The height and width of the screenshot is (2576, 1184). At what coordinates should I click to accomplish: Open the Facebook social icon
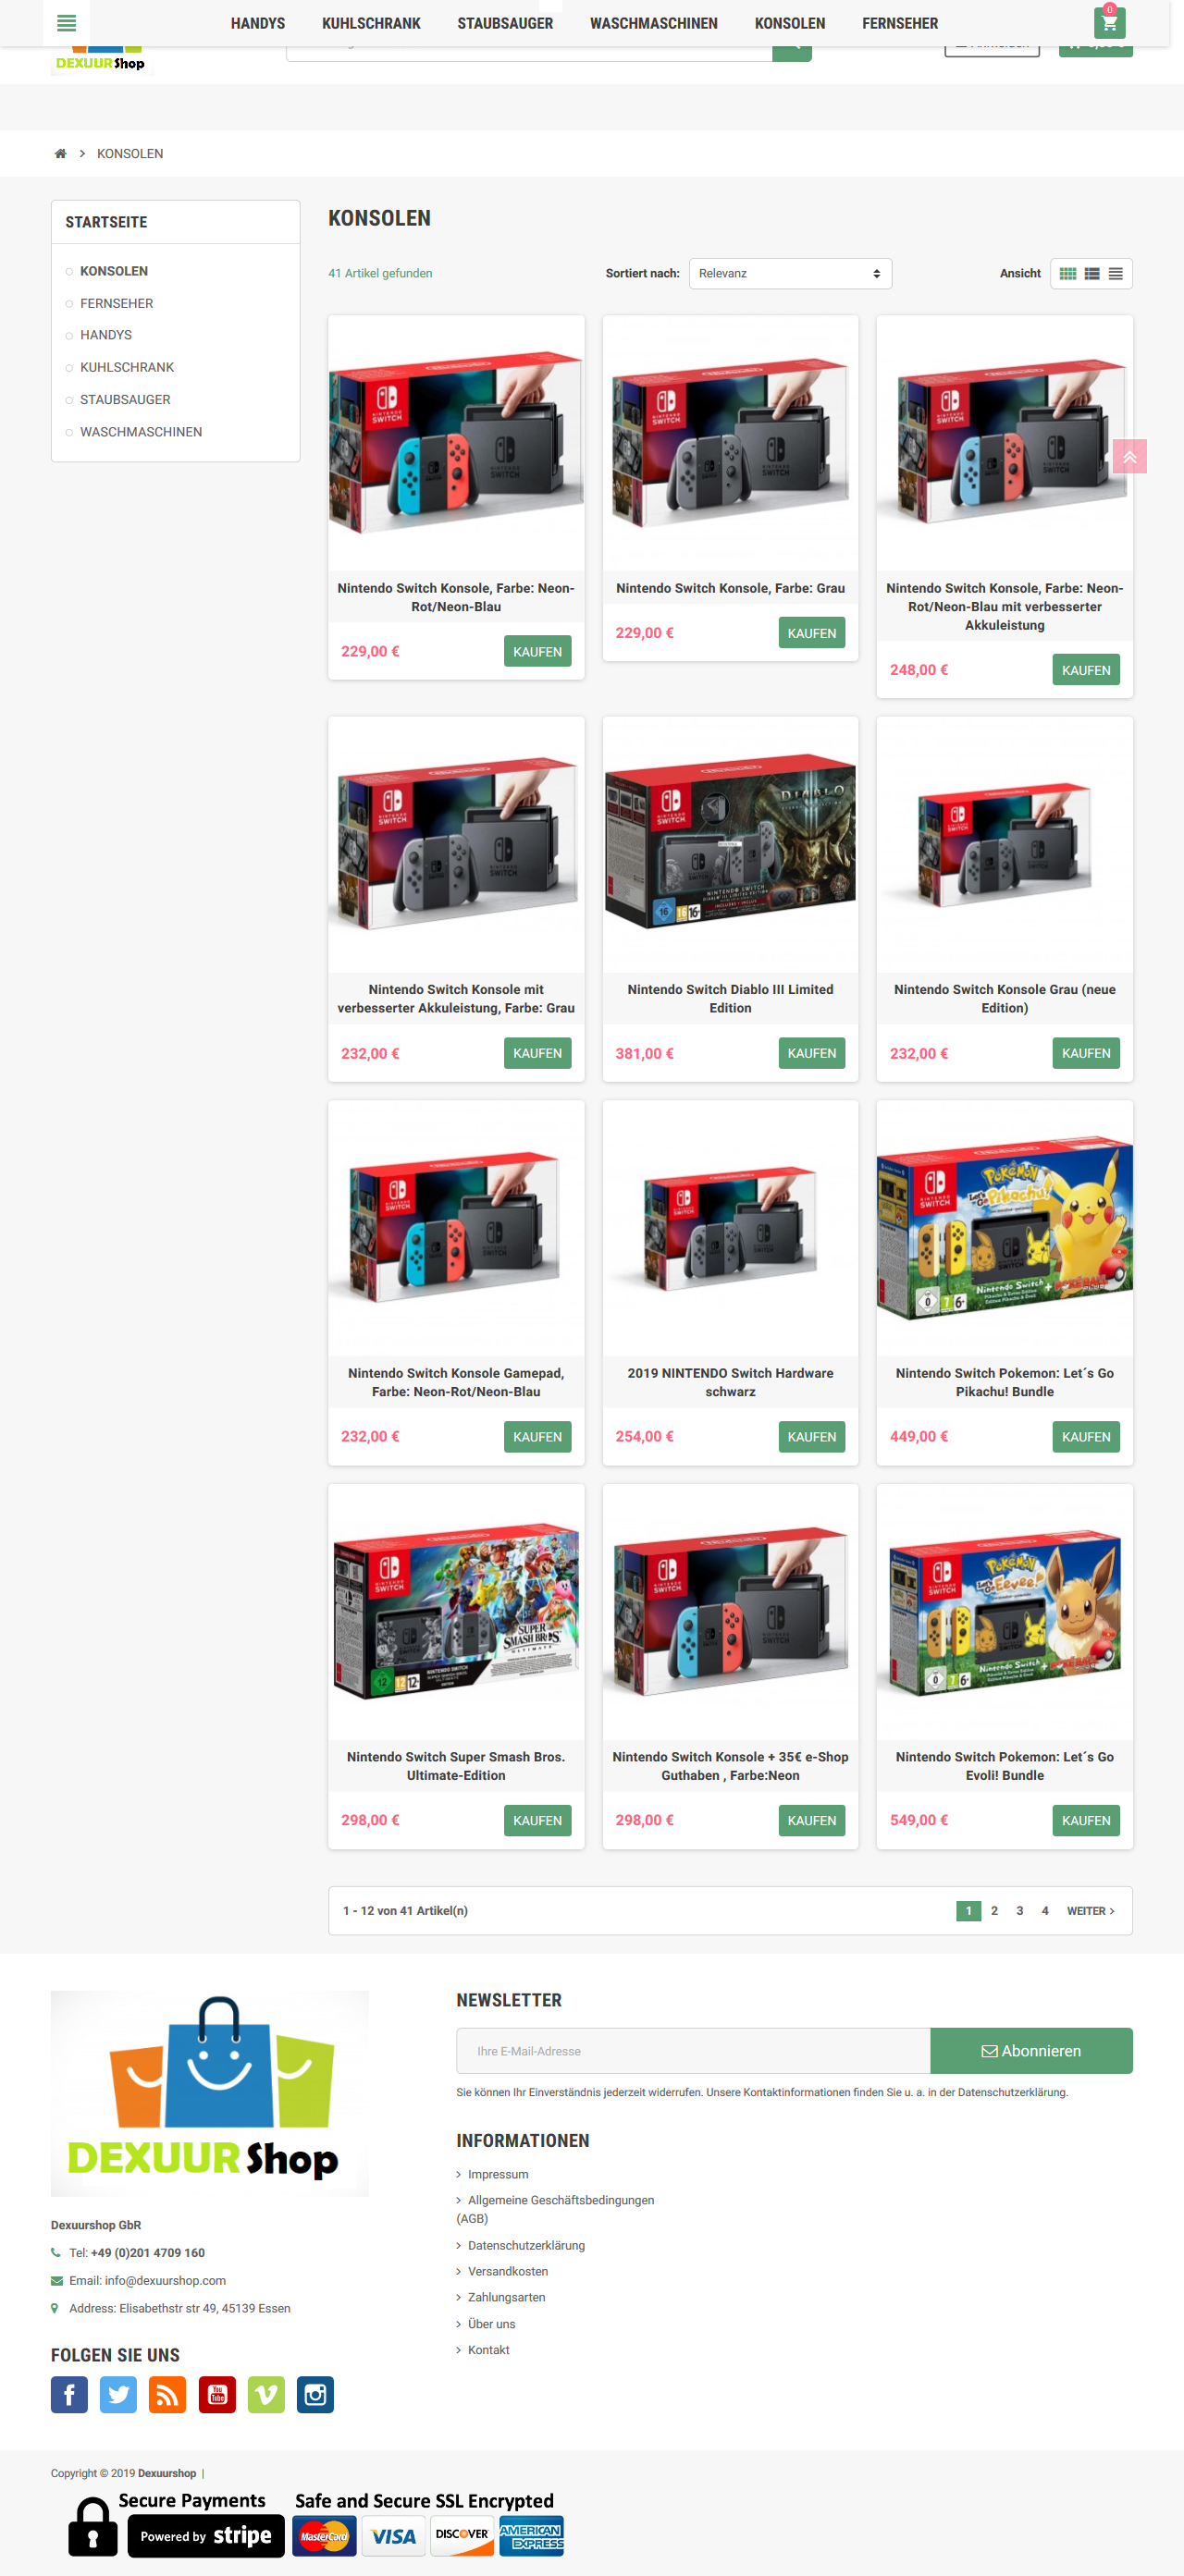click(69, 2394)
